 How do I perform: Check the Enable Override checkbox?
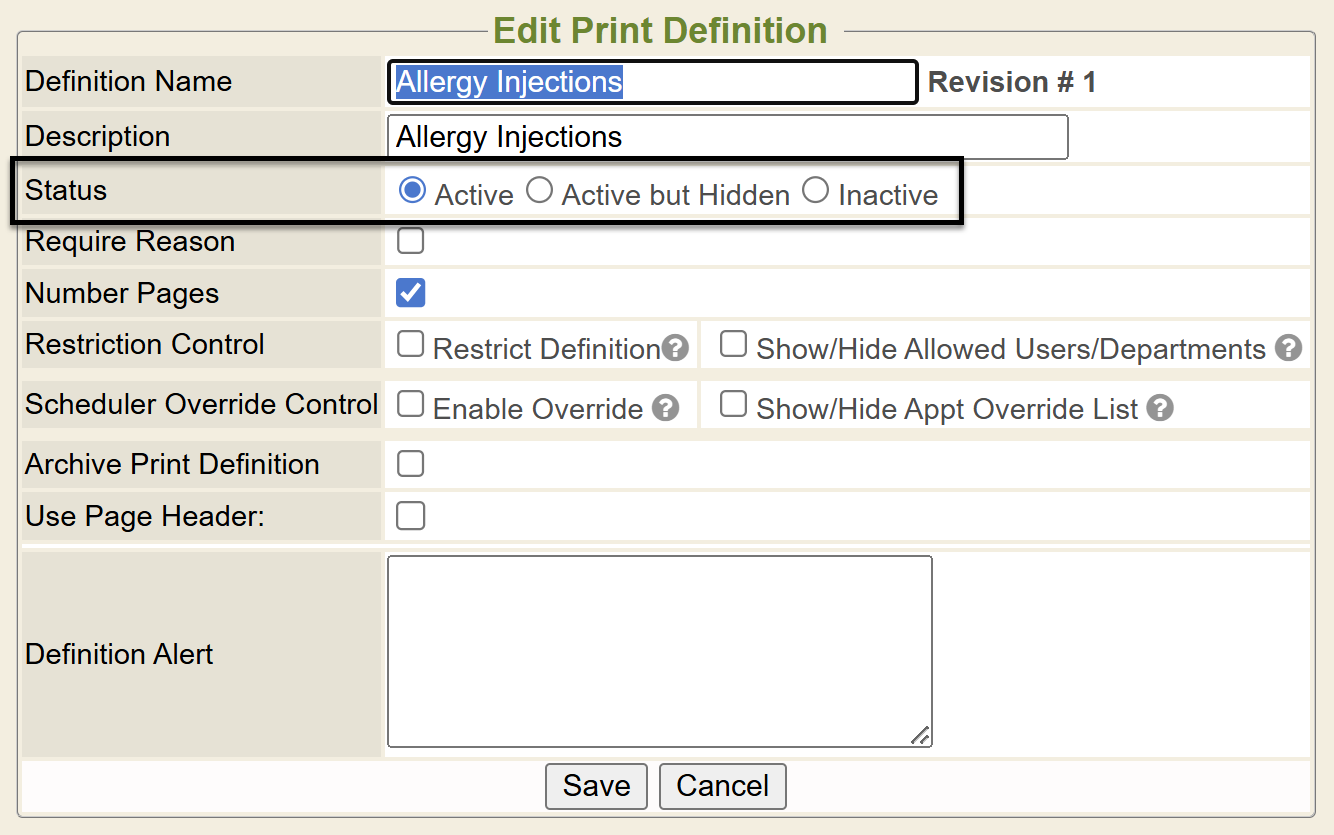(x=411, y=405)
